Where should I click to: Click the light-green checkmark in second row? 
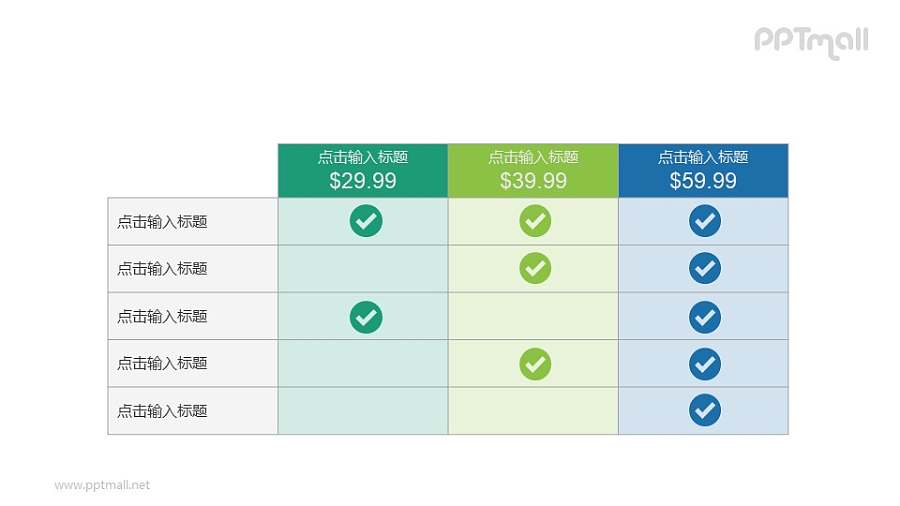coord(535,268)
